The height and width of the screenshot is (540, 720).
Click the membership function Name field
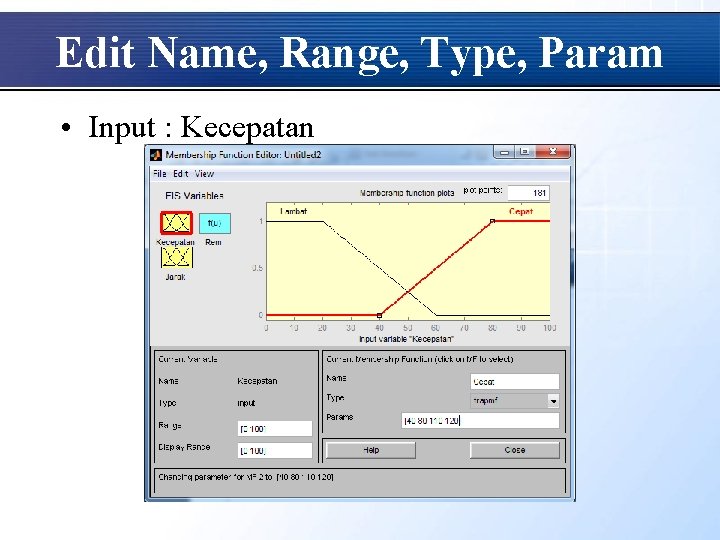[515, 382]
